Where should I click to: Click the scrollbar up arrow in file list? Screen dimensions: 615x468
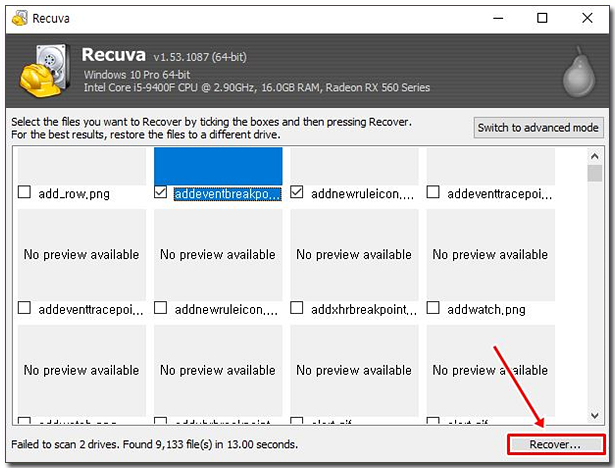click(595, 156)
